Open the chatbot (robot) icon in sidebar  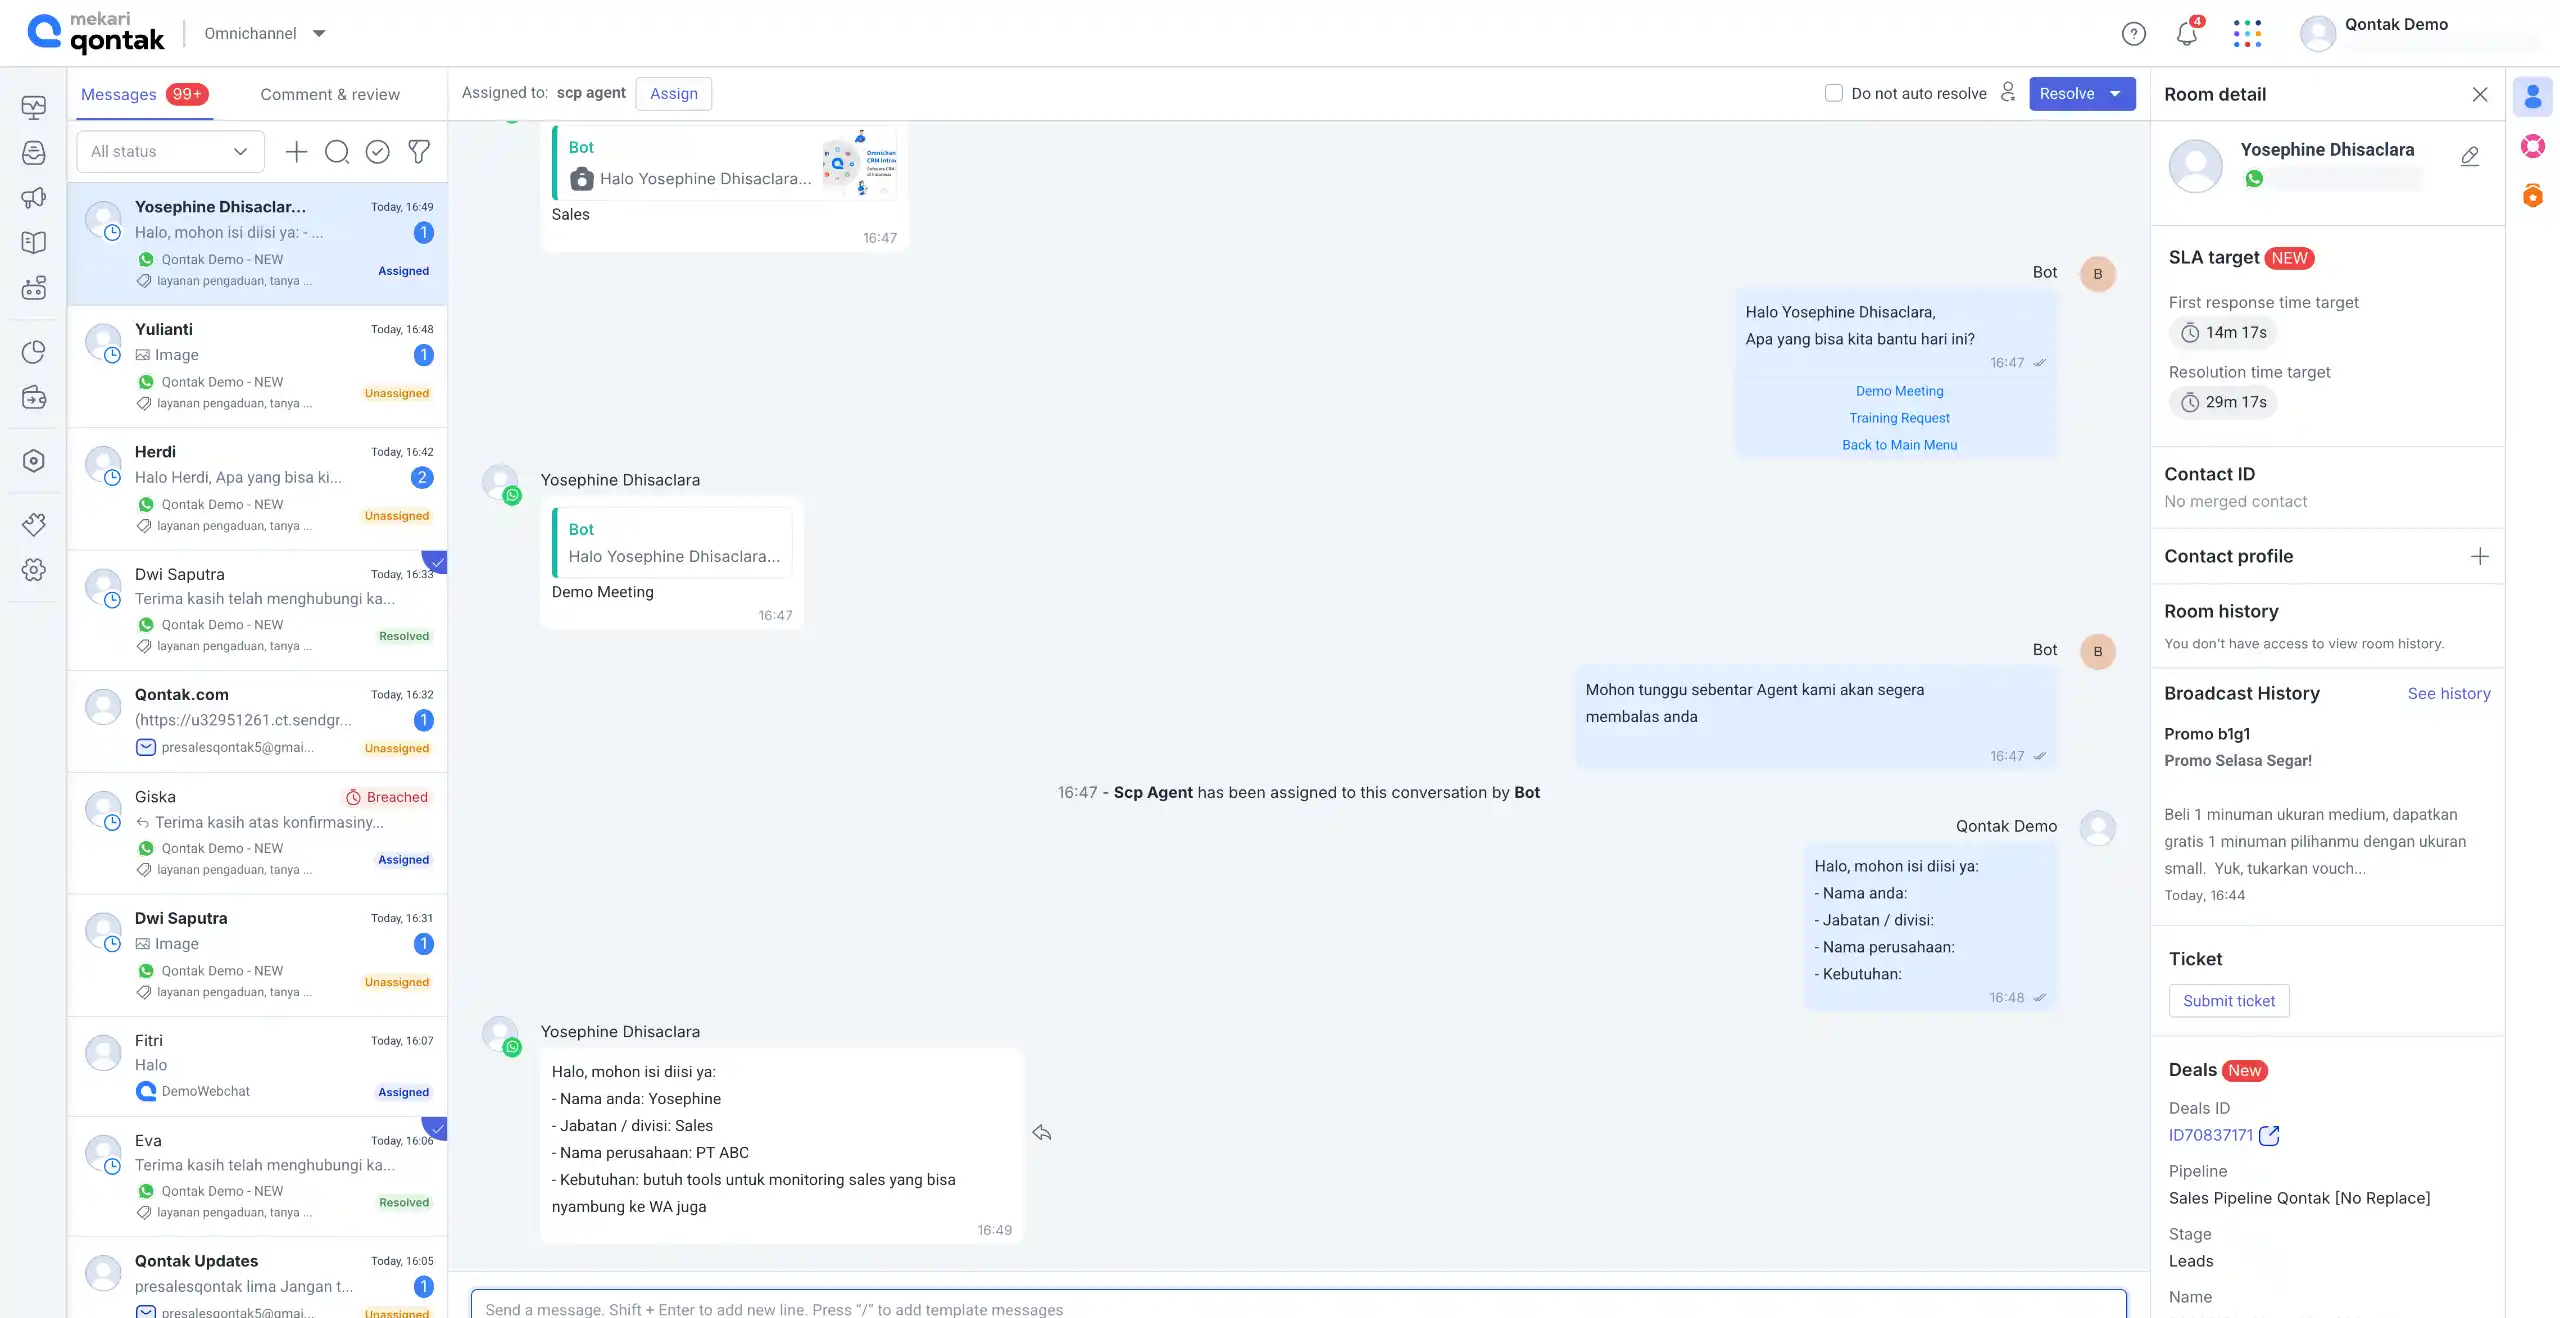[x=33, y=287]
